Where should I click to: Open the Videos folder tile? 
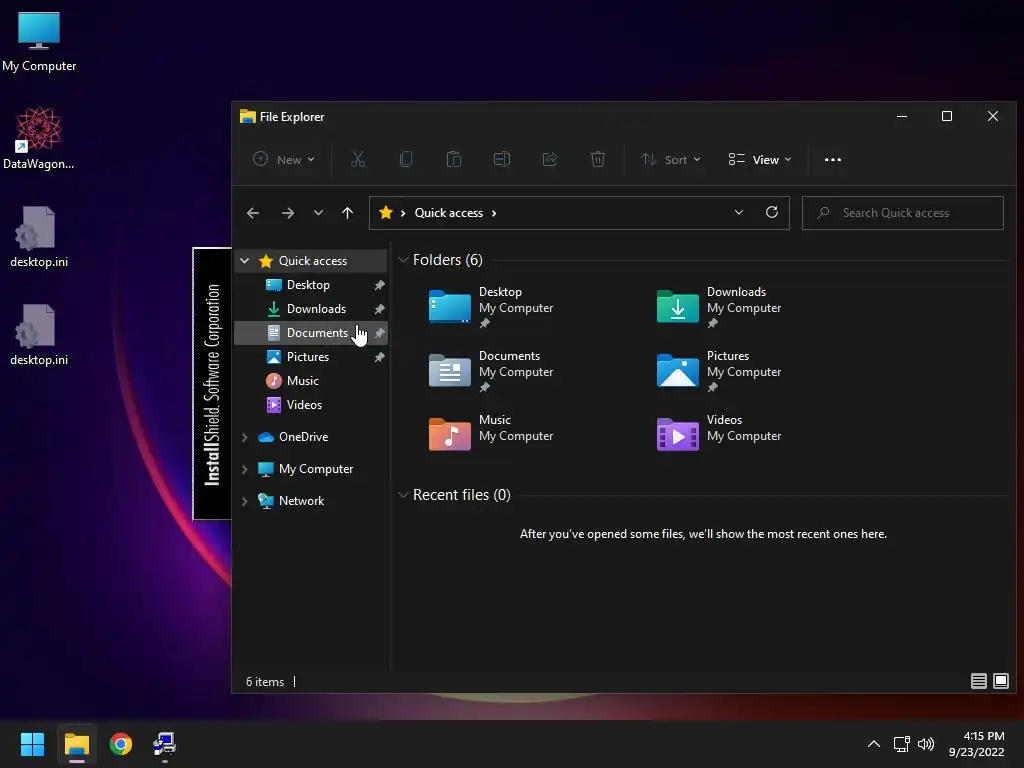(719, 432)
